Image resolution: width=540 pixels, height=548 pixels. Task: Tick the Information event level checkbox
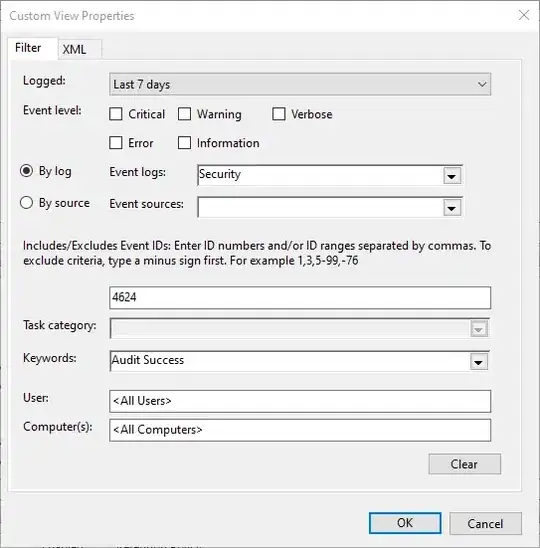click(184, 143)
